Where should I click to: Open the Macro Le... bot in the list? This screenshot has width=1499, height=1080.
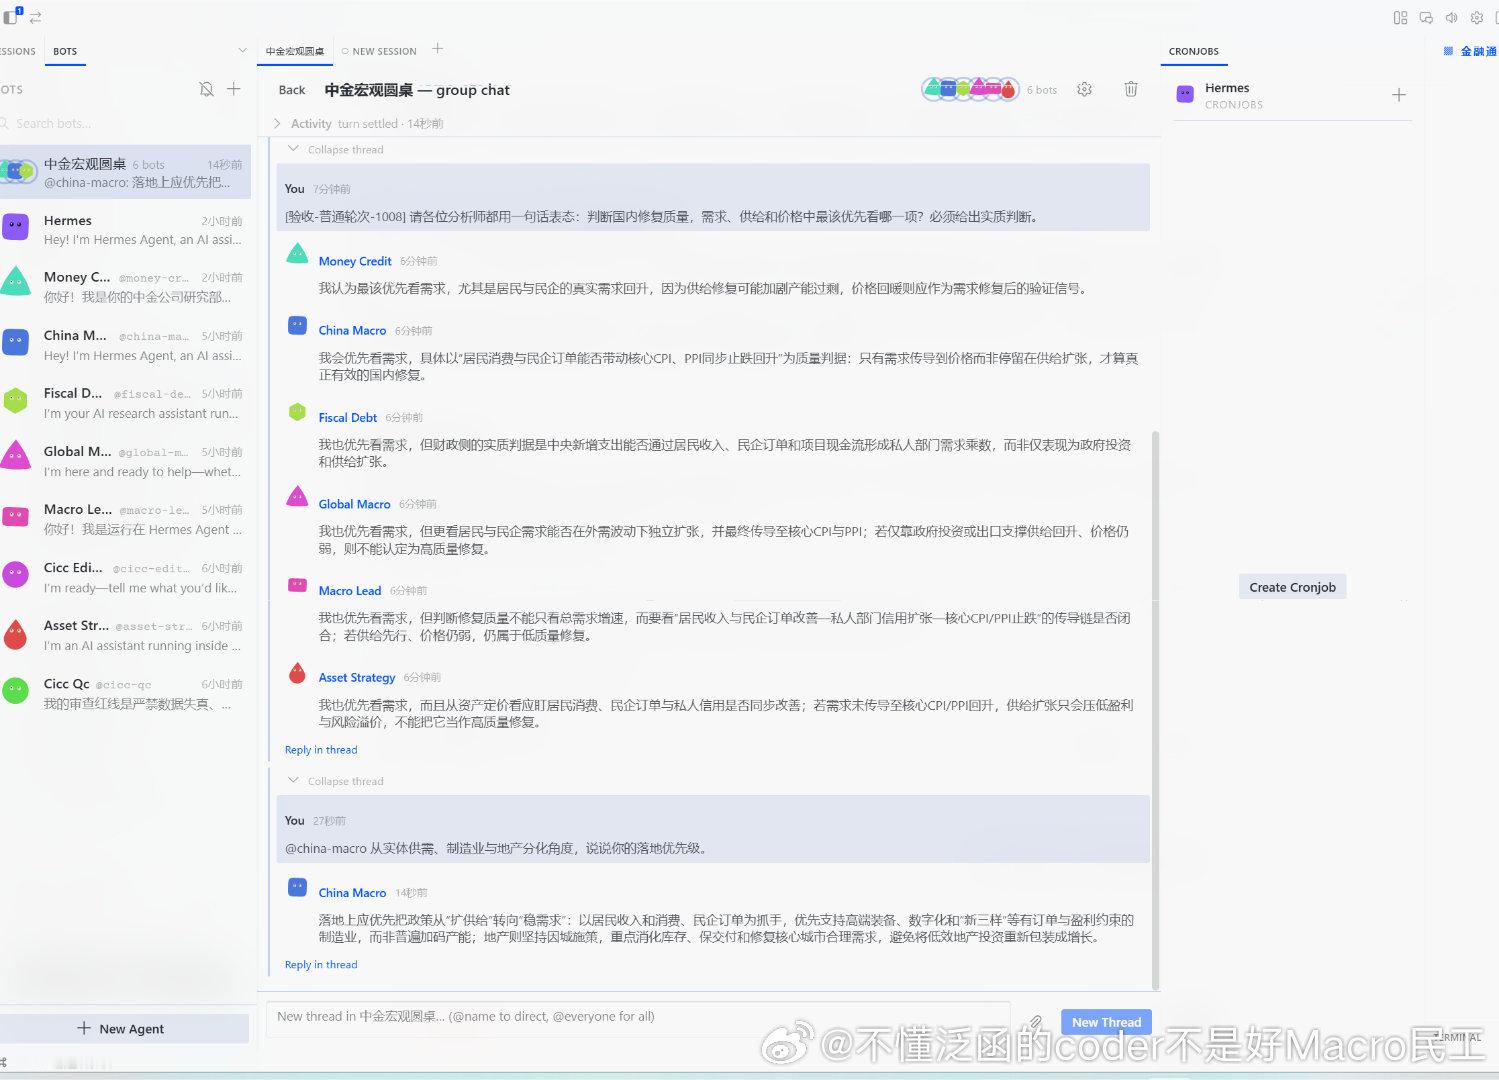125,519
